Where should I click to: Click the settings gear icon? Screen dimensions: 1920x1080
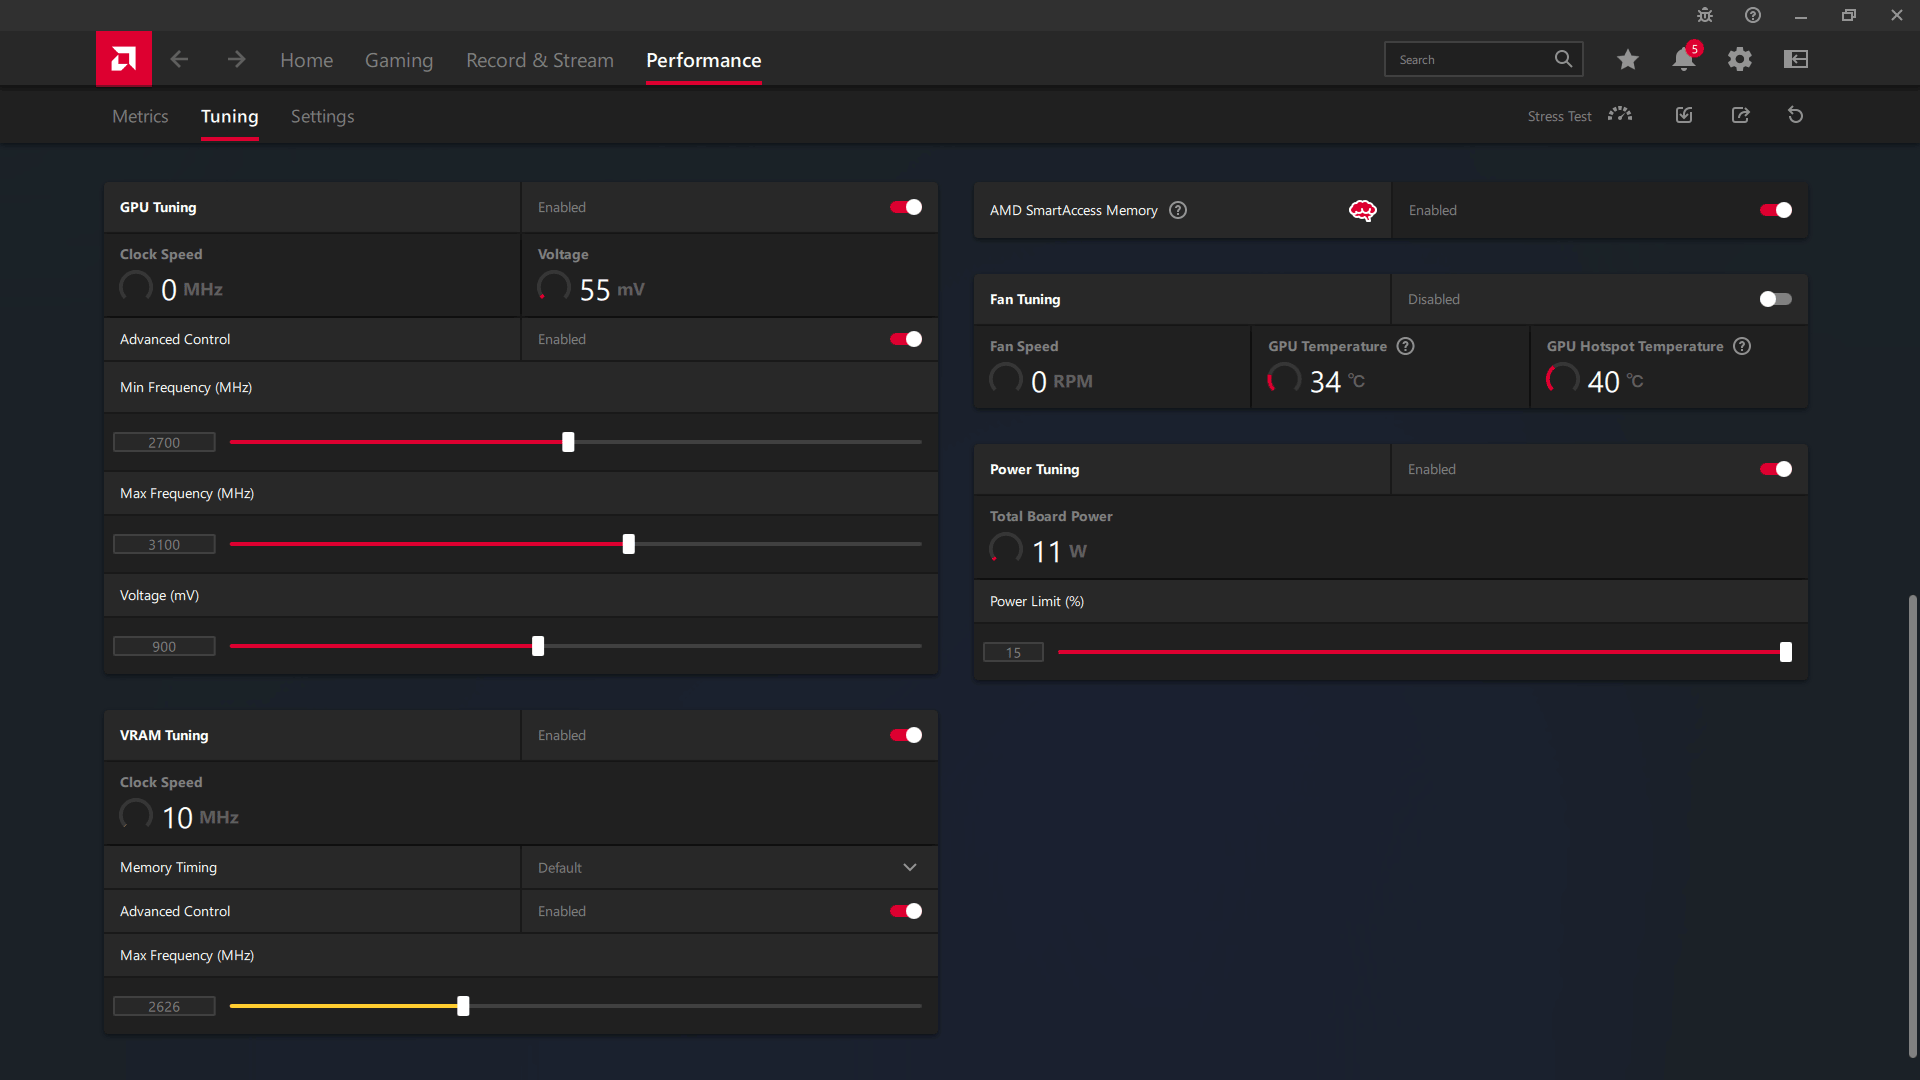[1741, 58]
